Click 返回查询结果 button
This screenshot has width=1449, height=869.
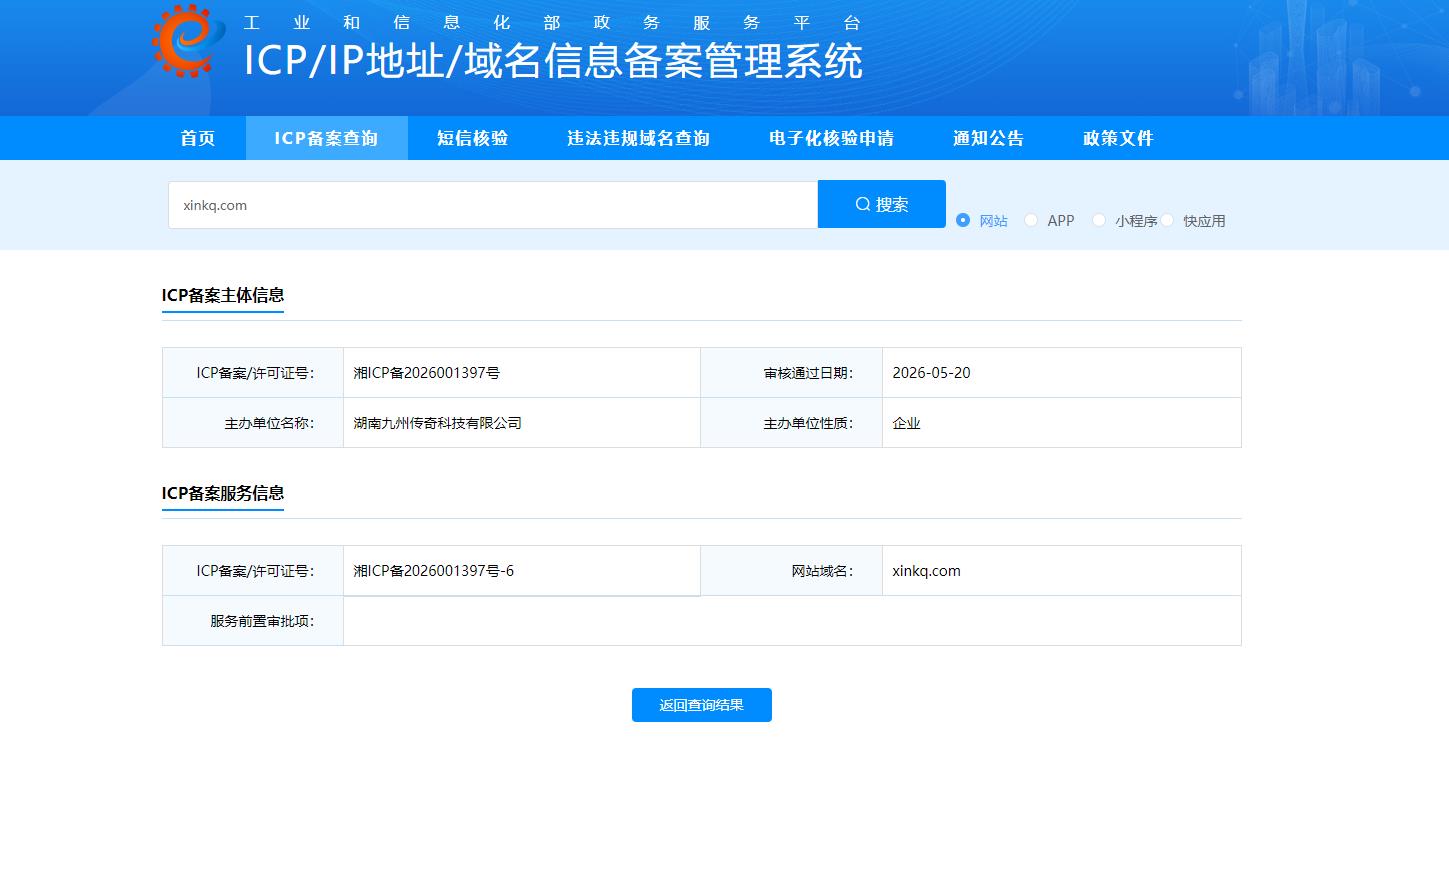[x=702, y=705]
